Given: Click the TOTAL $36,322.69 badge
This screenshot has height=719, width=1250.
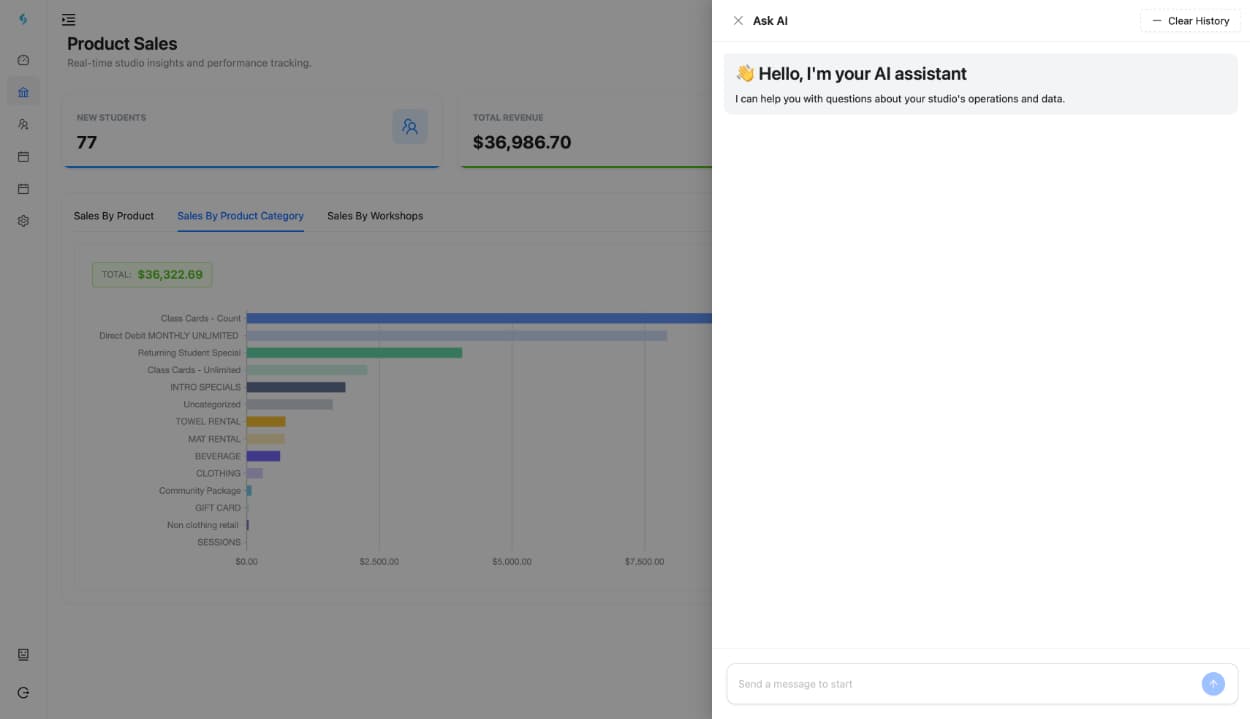Looking at the screenshot, I should (x=151, y=274).
